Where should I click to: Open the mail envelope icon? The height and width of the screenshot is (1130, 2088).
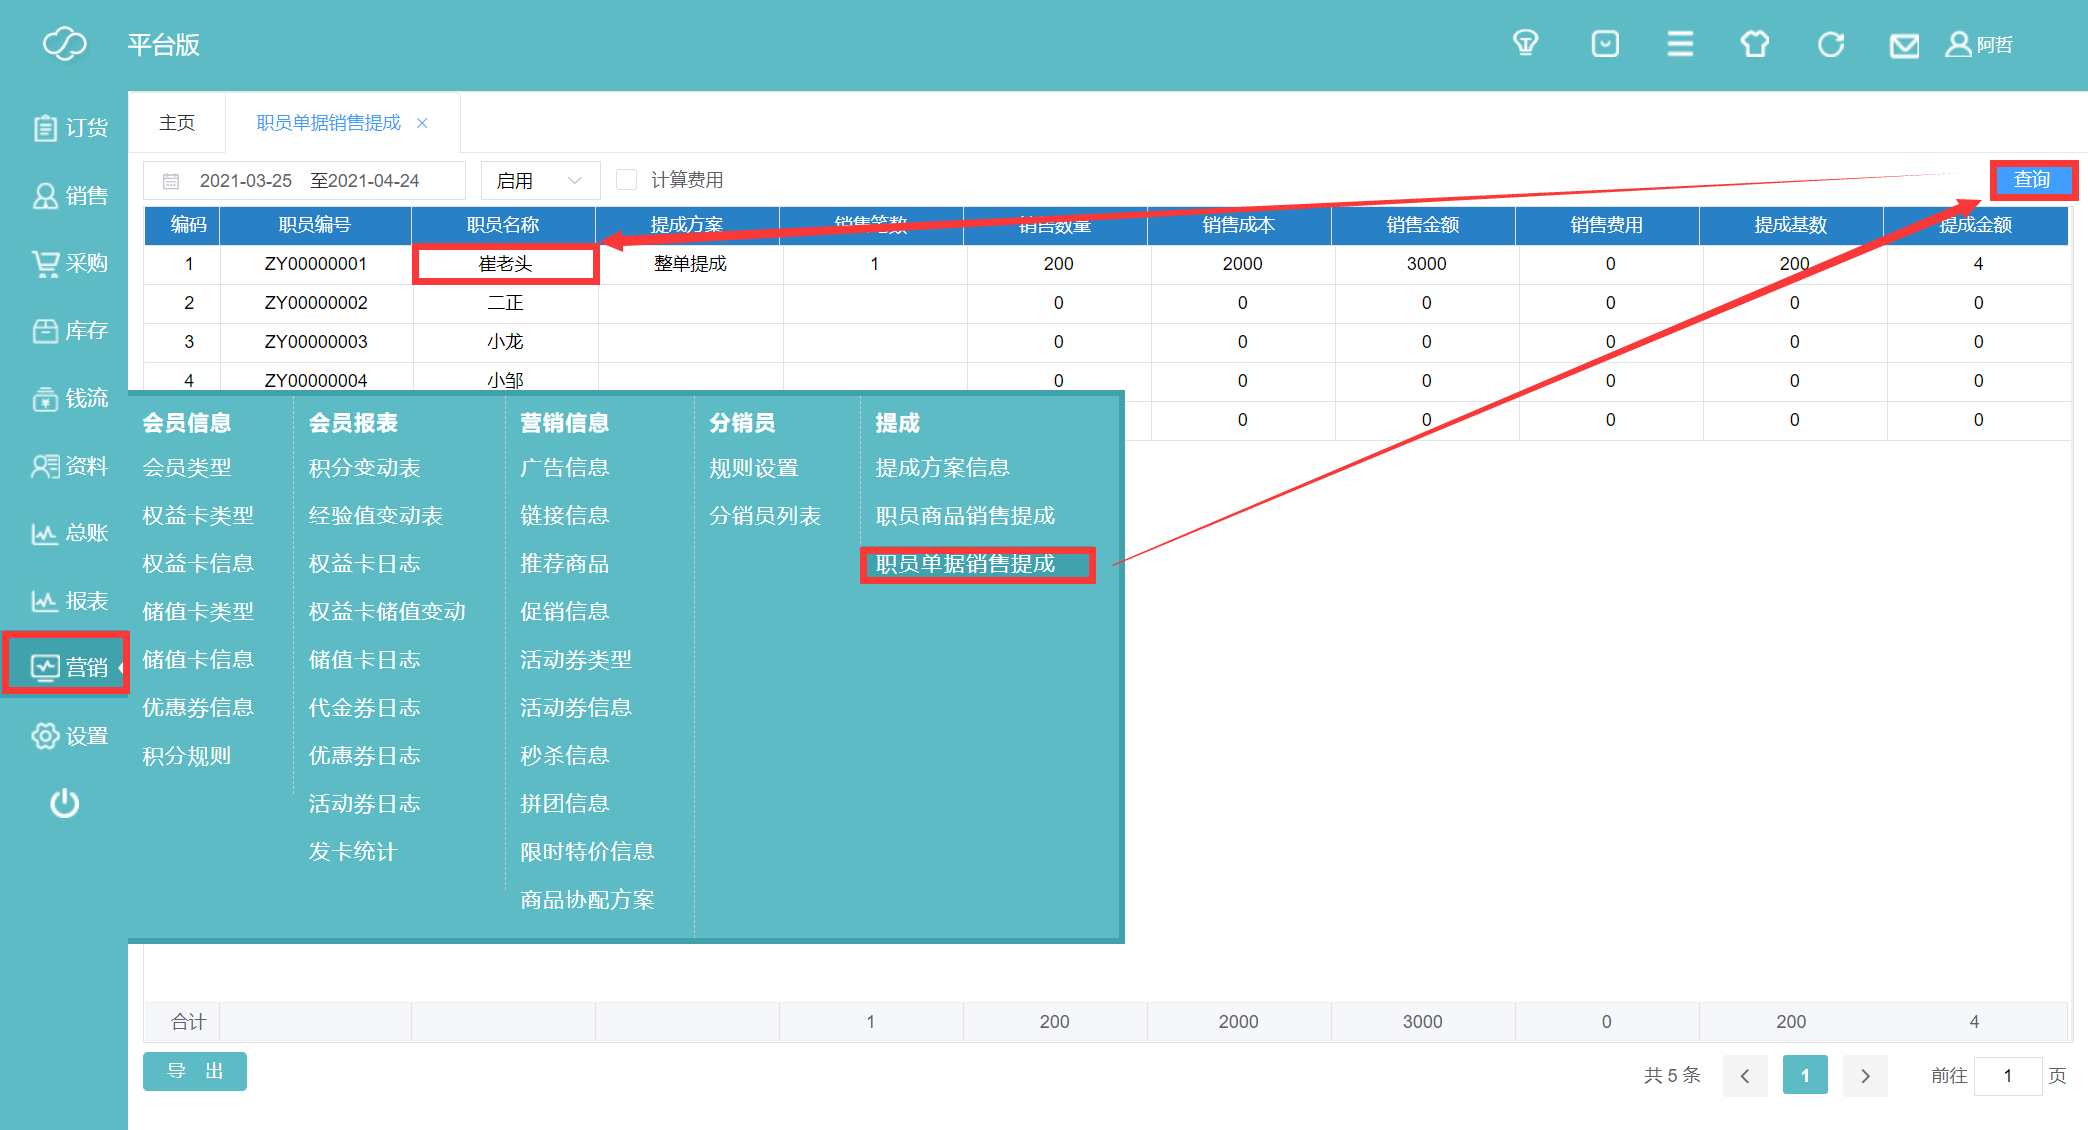coord(1904,45)
